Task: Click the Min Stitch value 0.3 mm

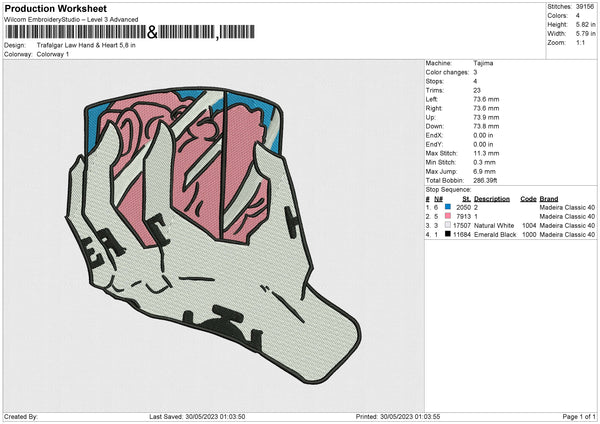Action: [x=484, y=162]
